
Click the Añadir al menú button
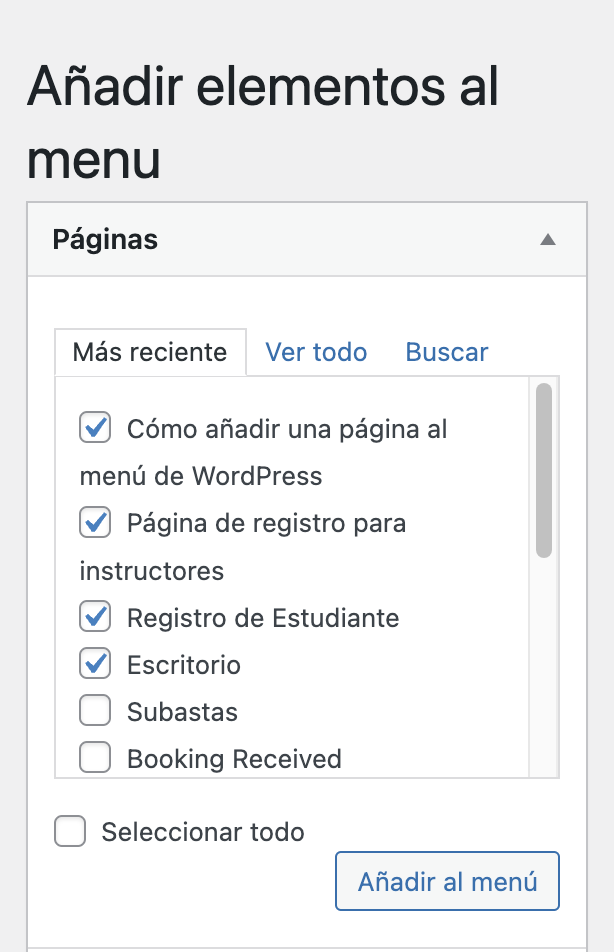[446, 881]
